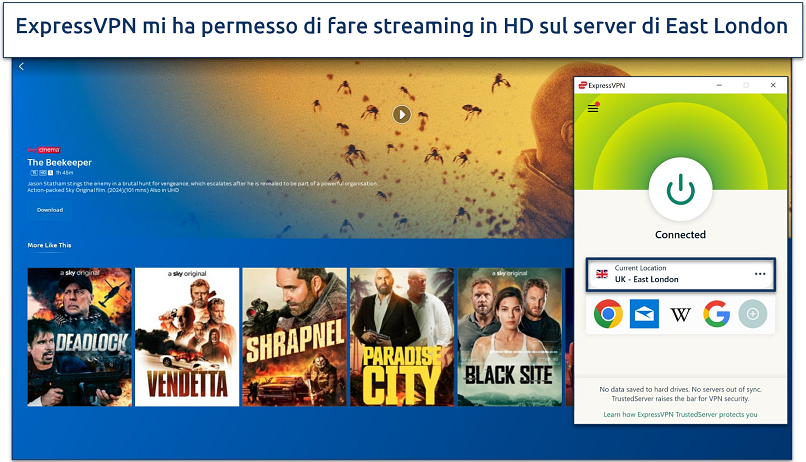The height and width of the screenshot is (462, 806).
Task: Select the UK - East London current location box
Action: (x=681, y=274)
